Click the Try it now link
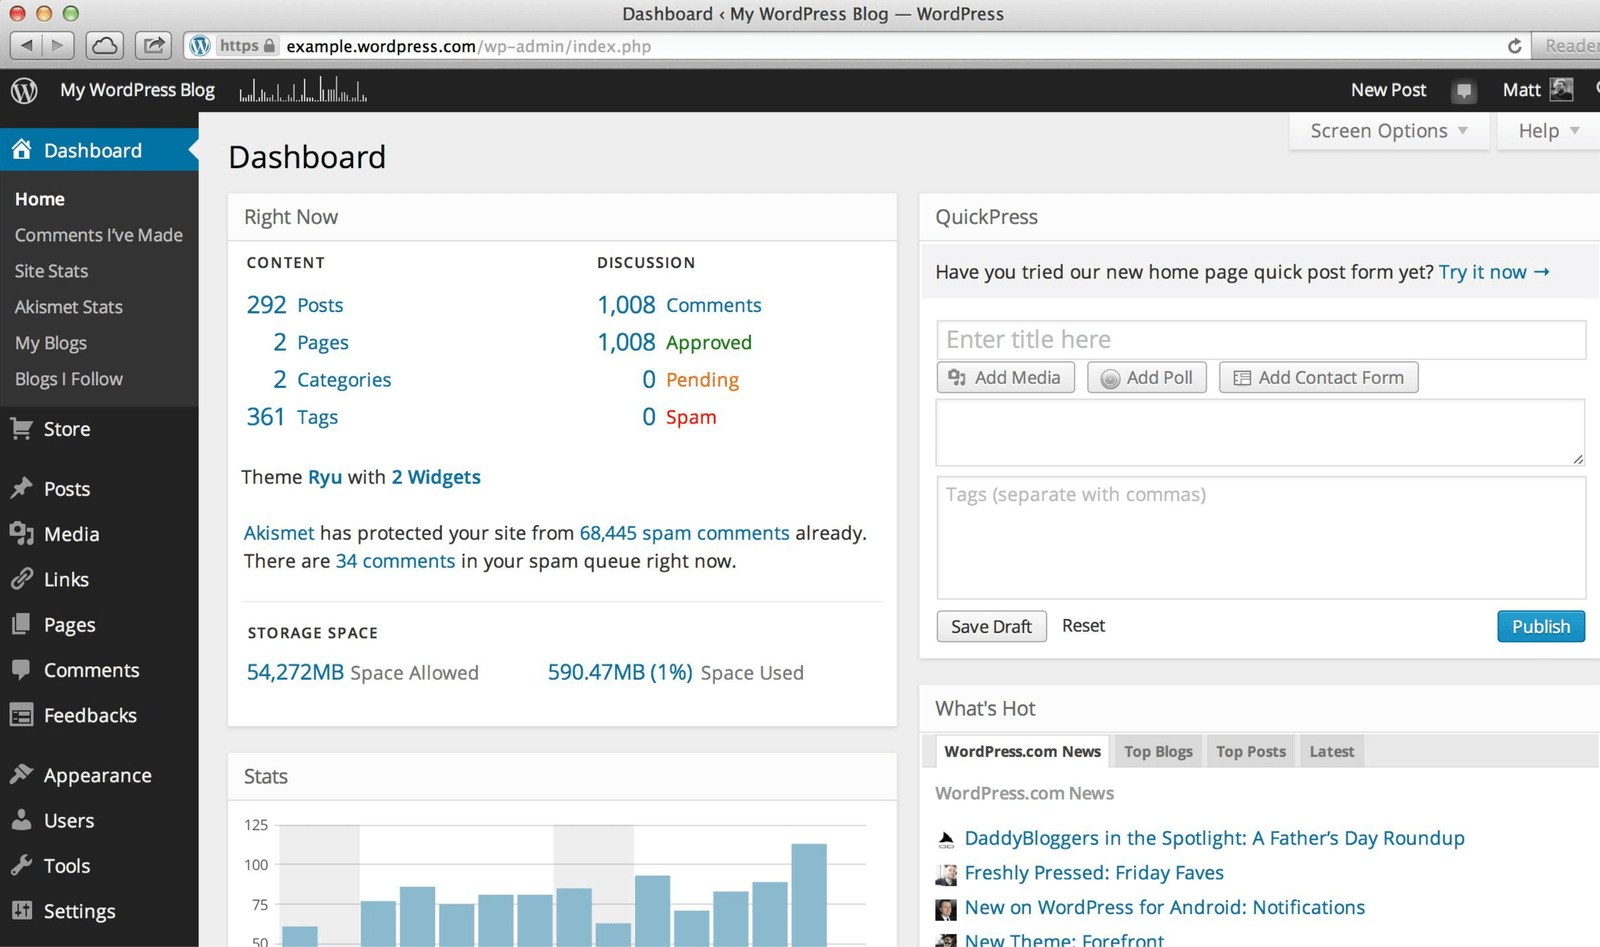Viewport: 1600px width, 947px height. (x=1494, y=272)
